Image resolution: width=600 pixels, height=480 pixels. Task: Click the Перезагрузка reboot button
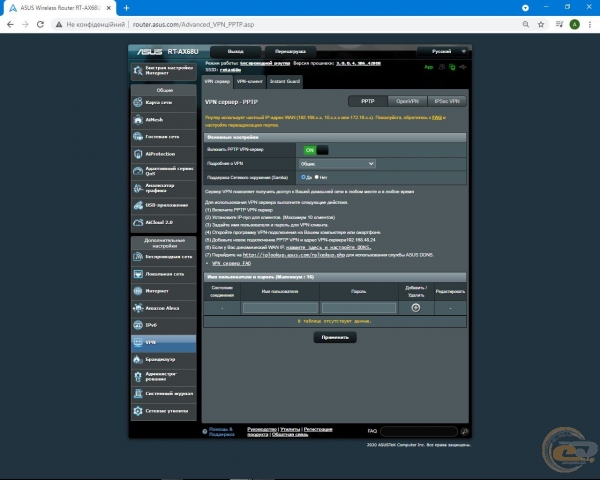point(290,51)
